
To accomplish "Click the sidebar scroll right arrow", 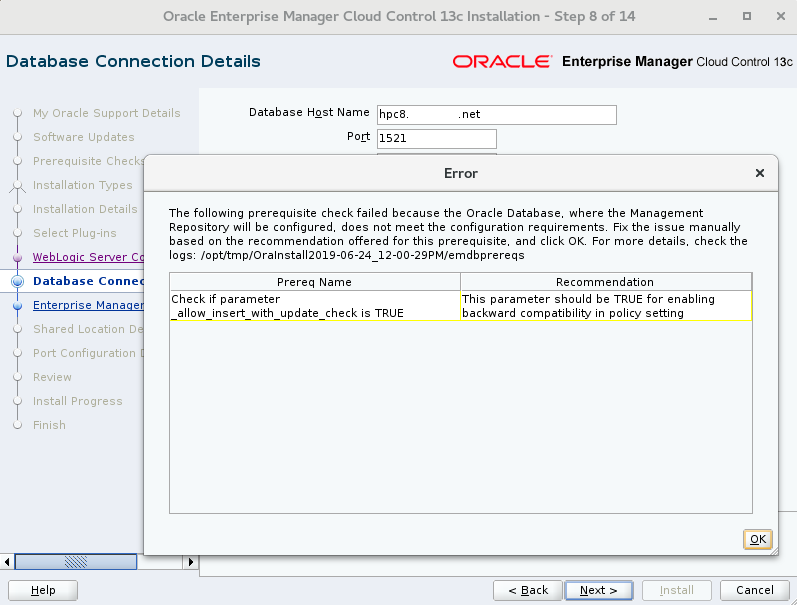I will point(191,562).
